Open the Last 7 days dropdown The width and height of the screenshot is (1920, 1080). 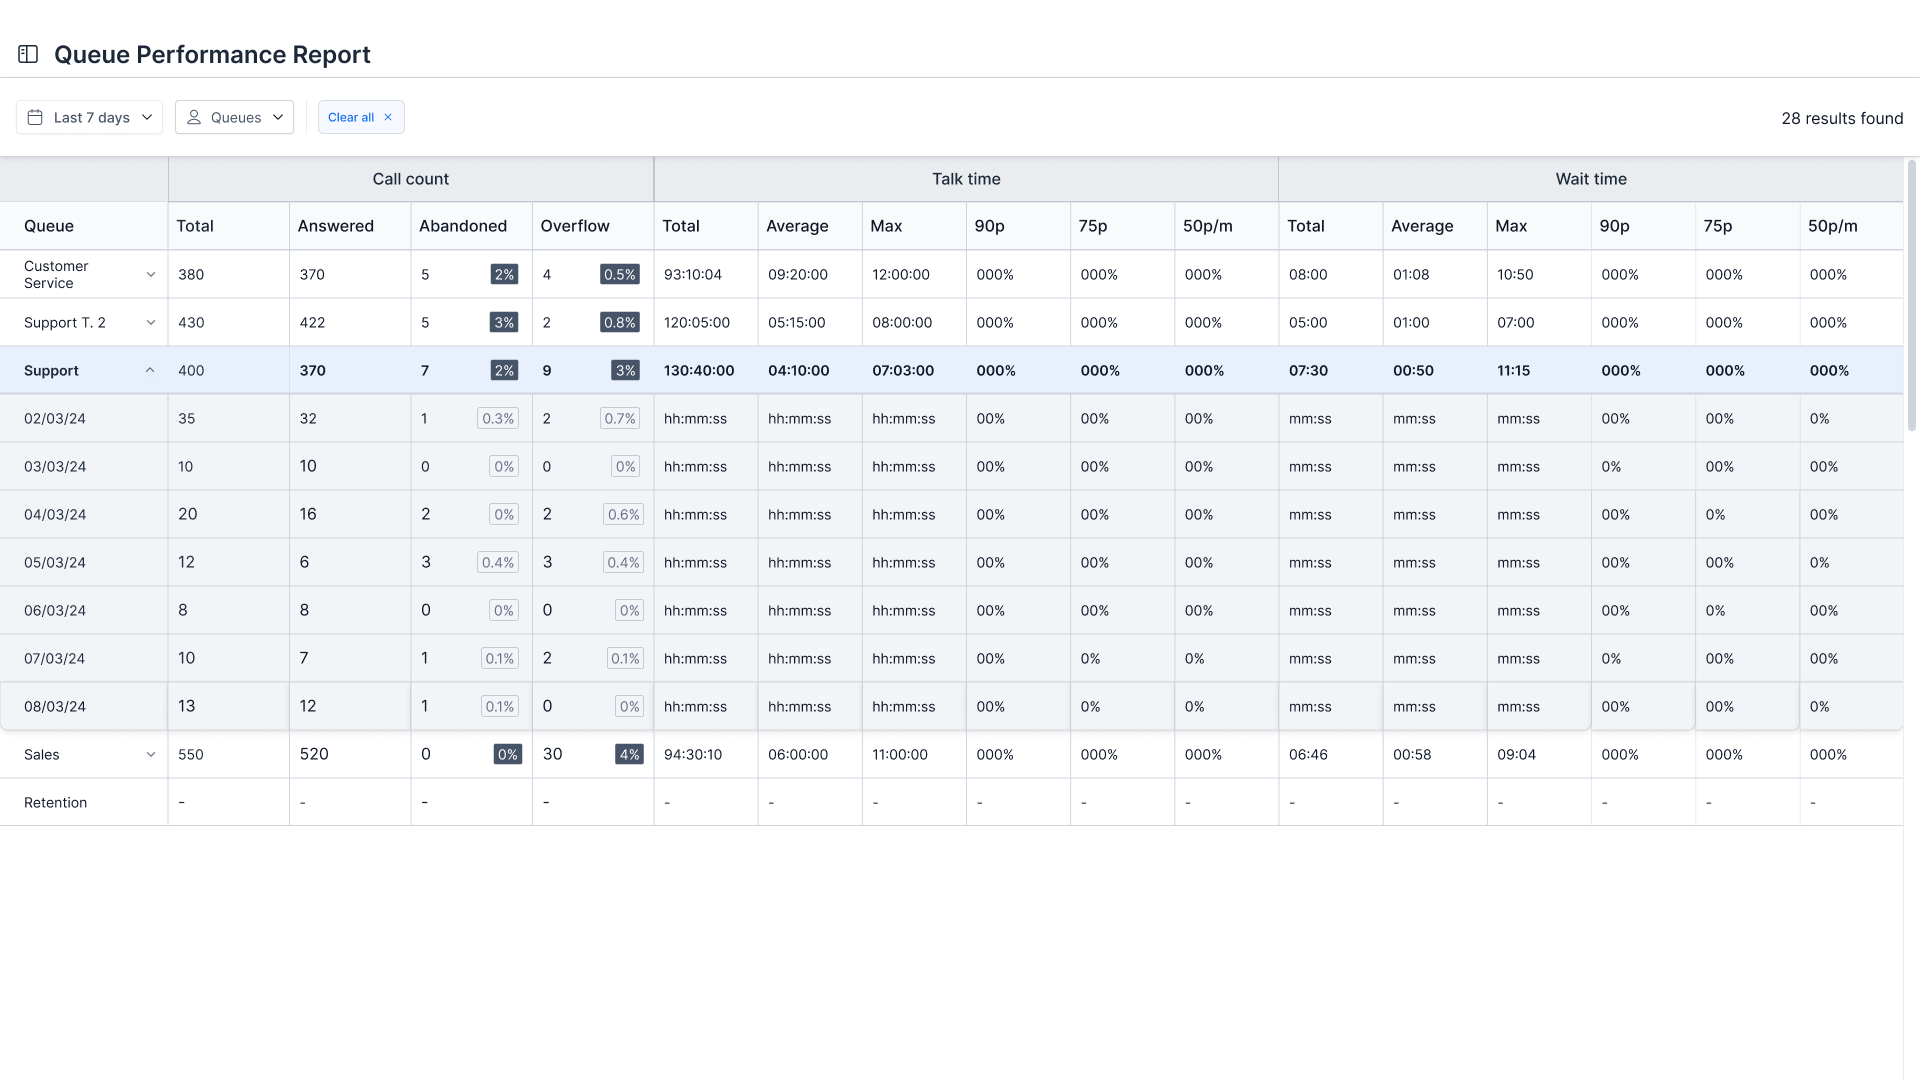tap(89, 117)
